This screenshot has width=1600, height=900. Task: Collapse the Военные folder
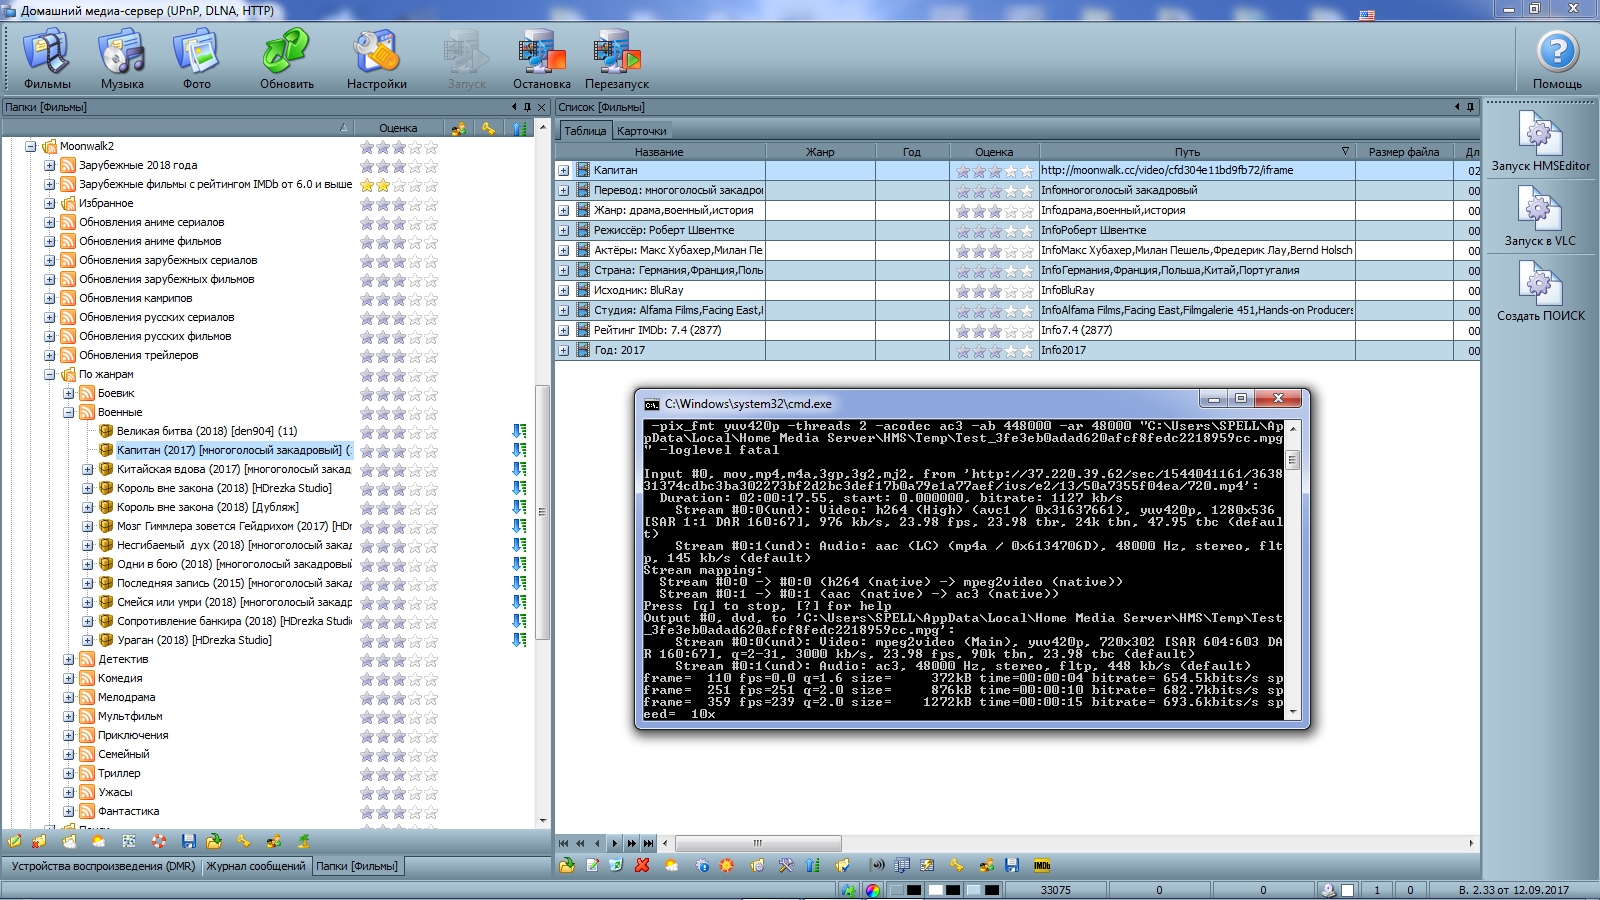pos(69,413)
